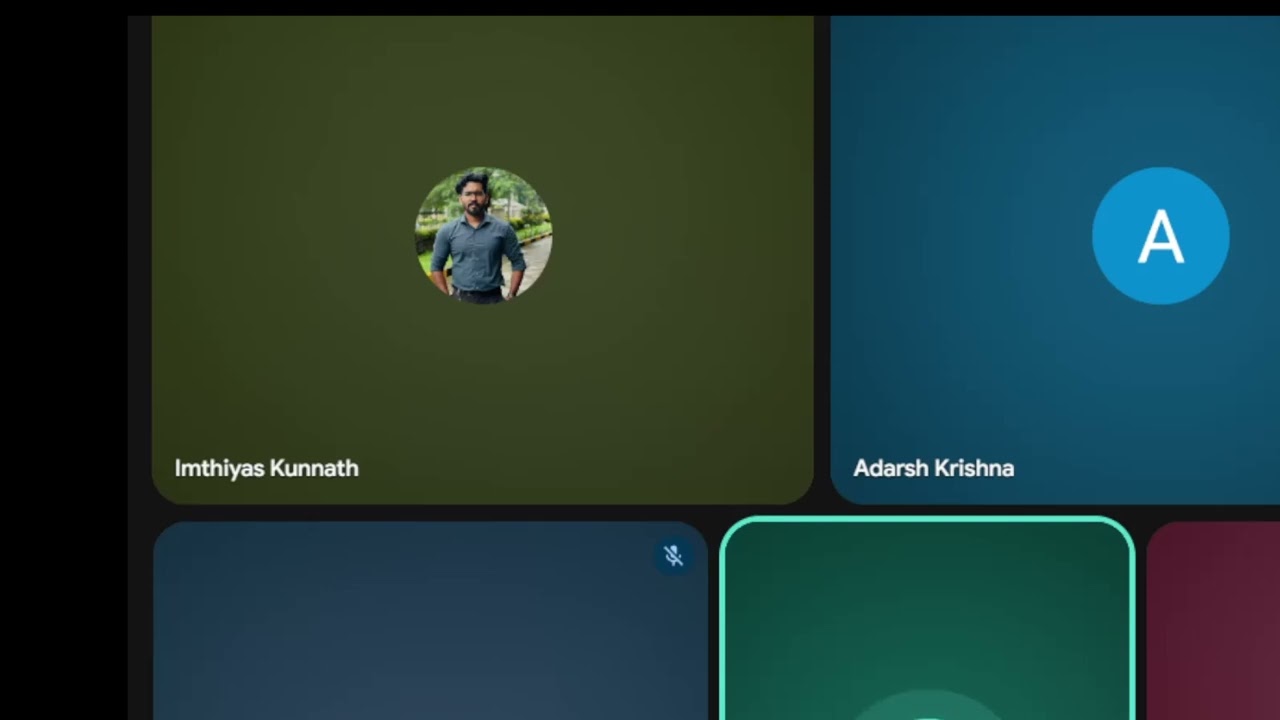The width and height of the screenshot is (1280, 720).
Task: Select the green-outlined active speaker tile
Action: coord(927,618)
